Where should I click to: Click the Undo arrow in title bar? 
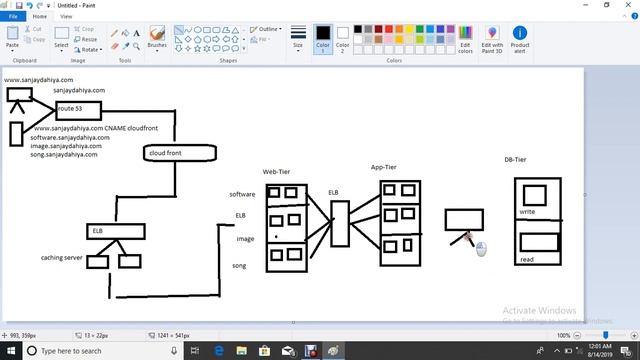29,5
